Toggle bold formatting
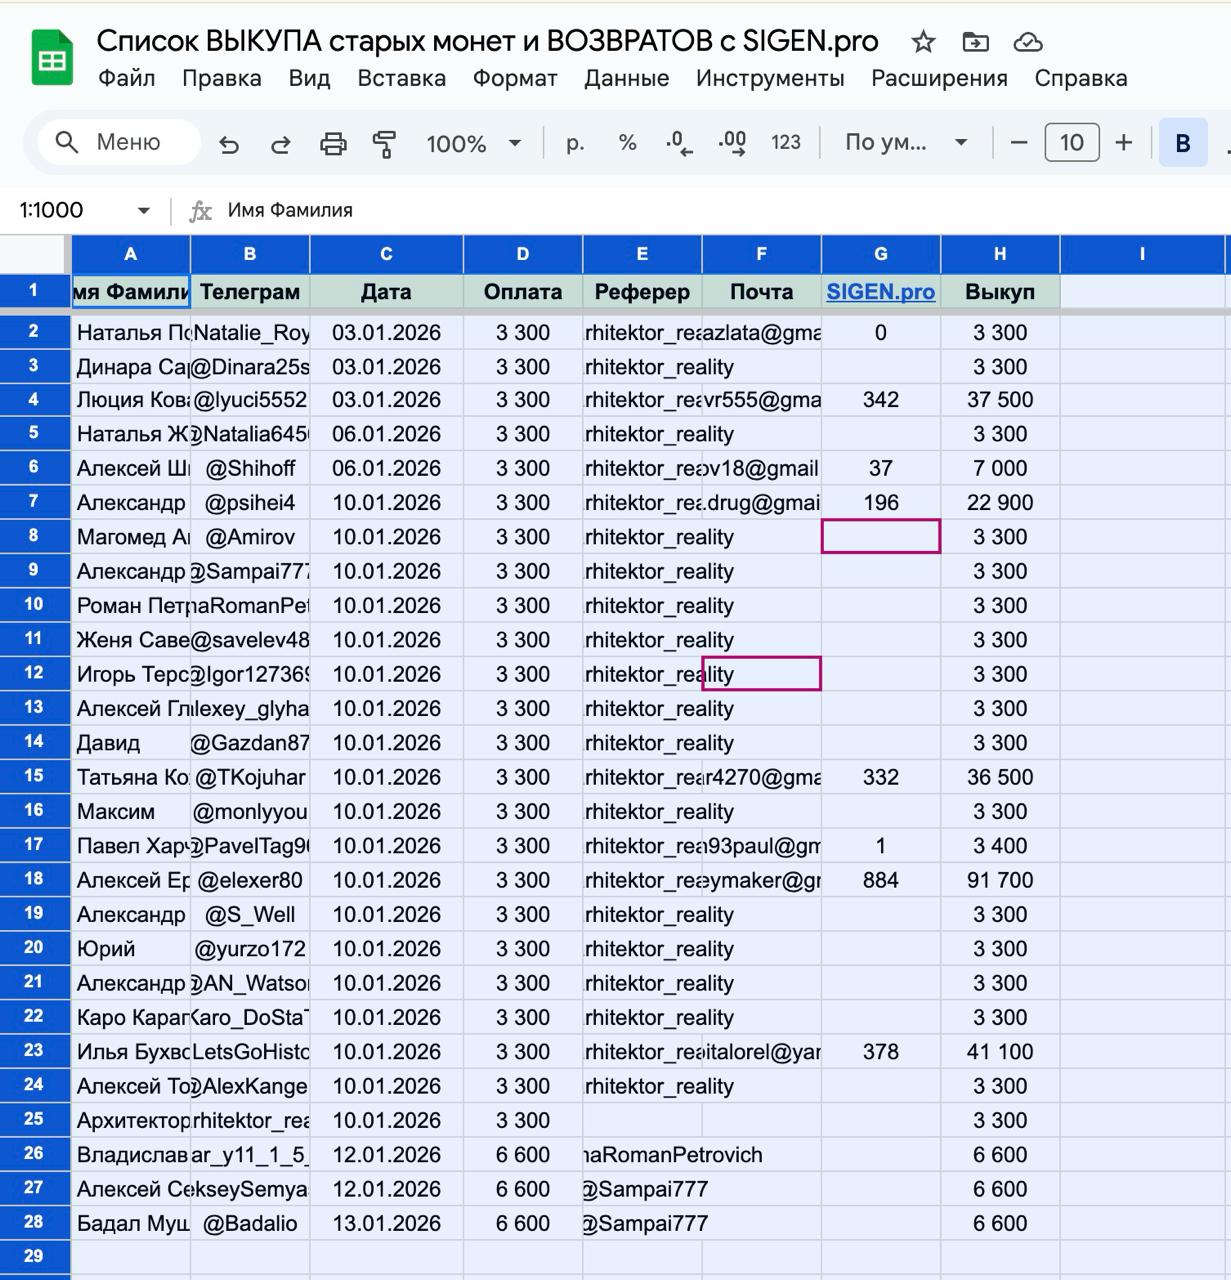This screenshot has width=1231, height=1280. pyautogui.click(x=1182, y=143)
